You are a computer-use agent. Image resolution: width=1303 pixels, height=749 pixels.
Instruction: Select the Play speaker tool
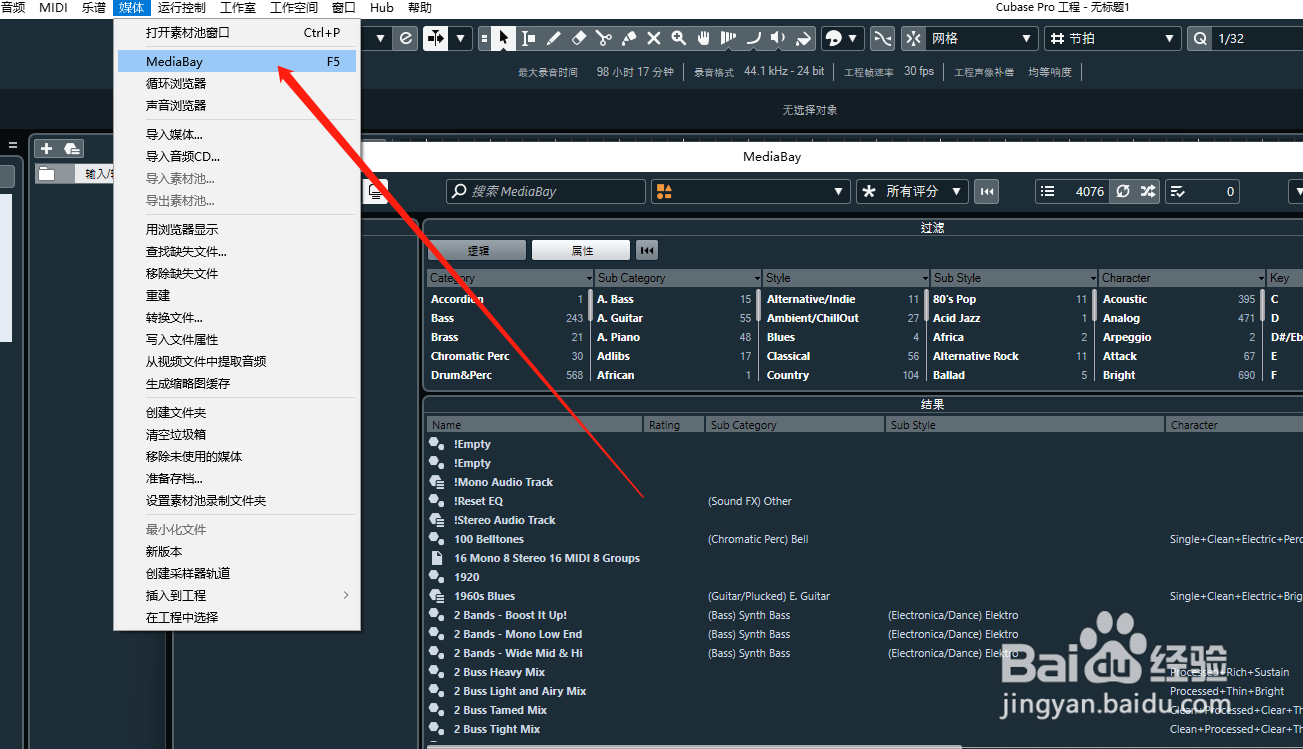point(779,39)
